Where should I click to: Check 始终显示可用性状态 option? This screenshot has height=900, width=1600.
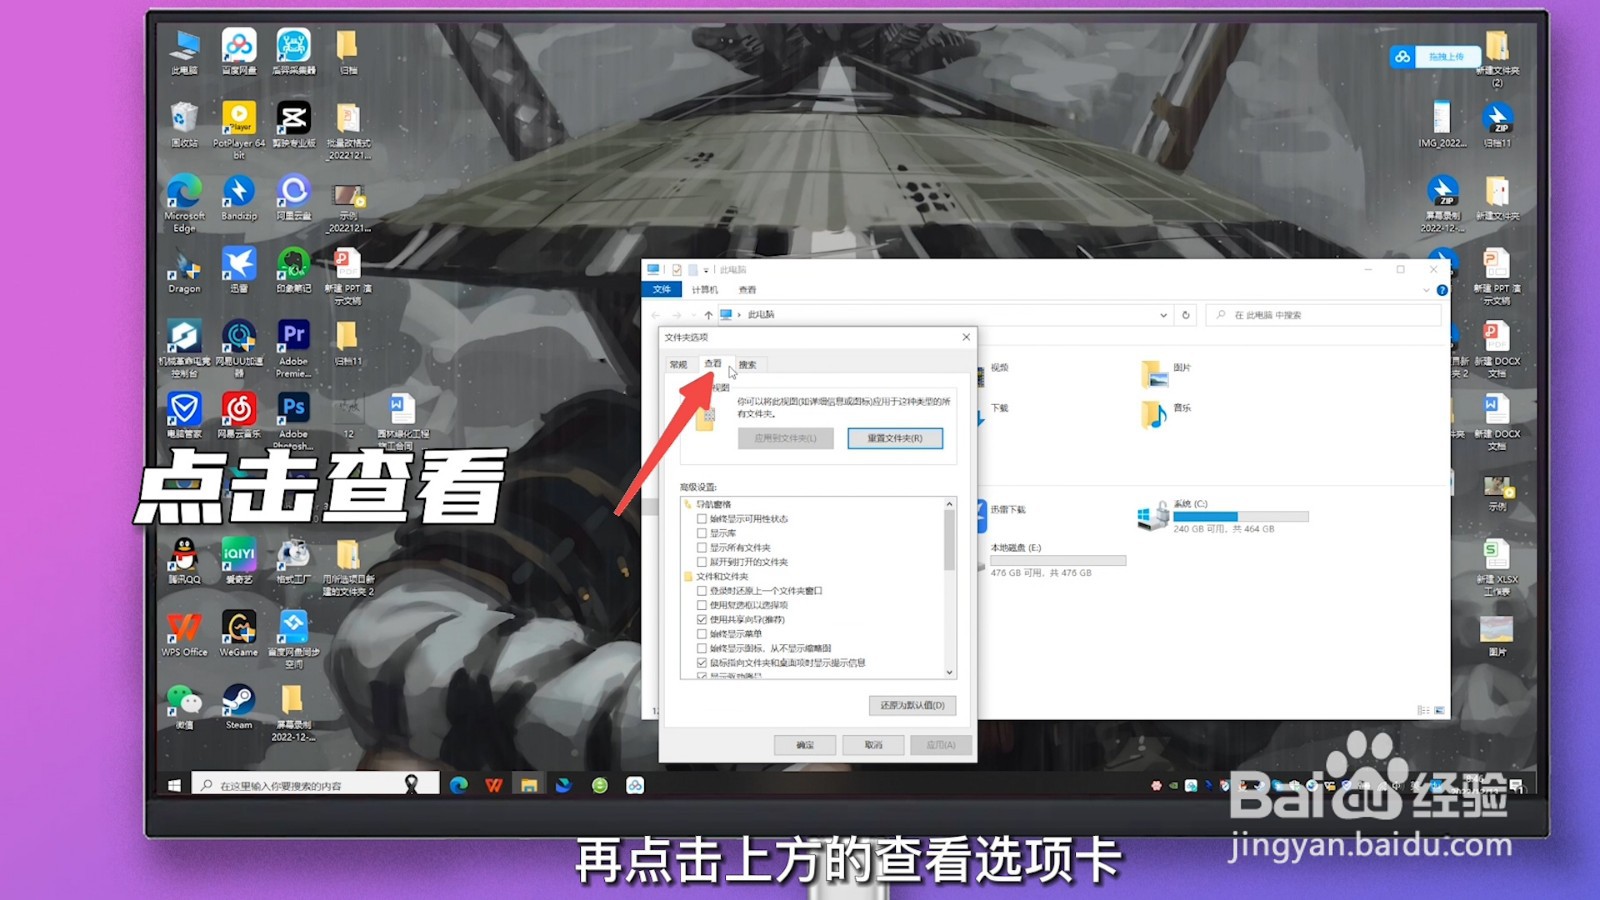[702, 519]
